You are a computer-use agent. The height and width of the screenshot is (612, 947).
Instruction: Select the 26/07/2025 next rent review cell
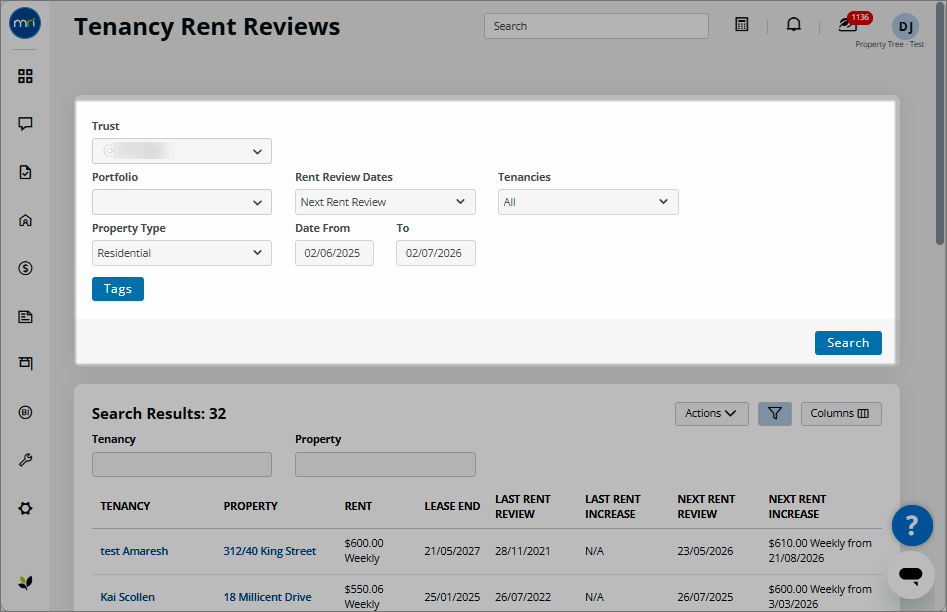(705, 597)
